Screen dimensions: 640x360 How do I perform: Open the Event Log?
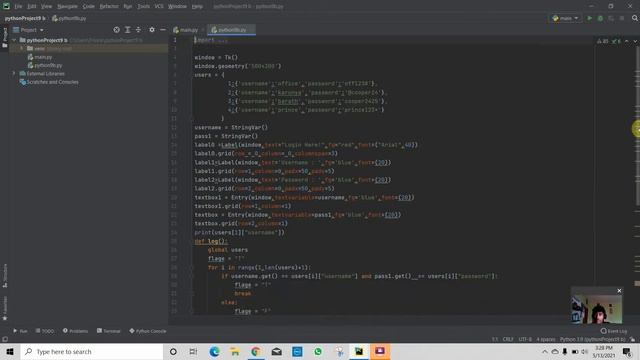(614, 331)
